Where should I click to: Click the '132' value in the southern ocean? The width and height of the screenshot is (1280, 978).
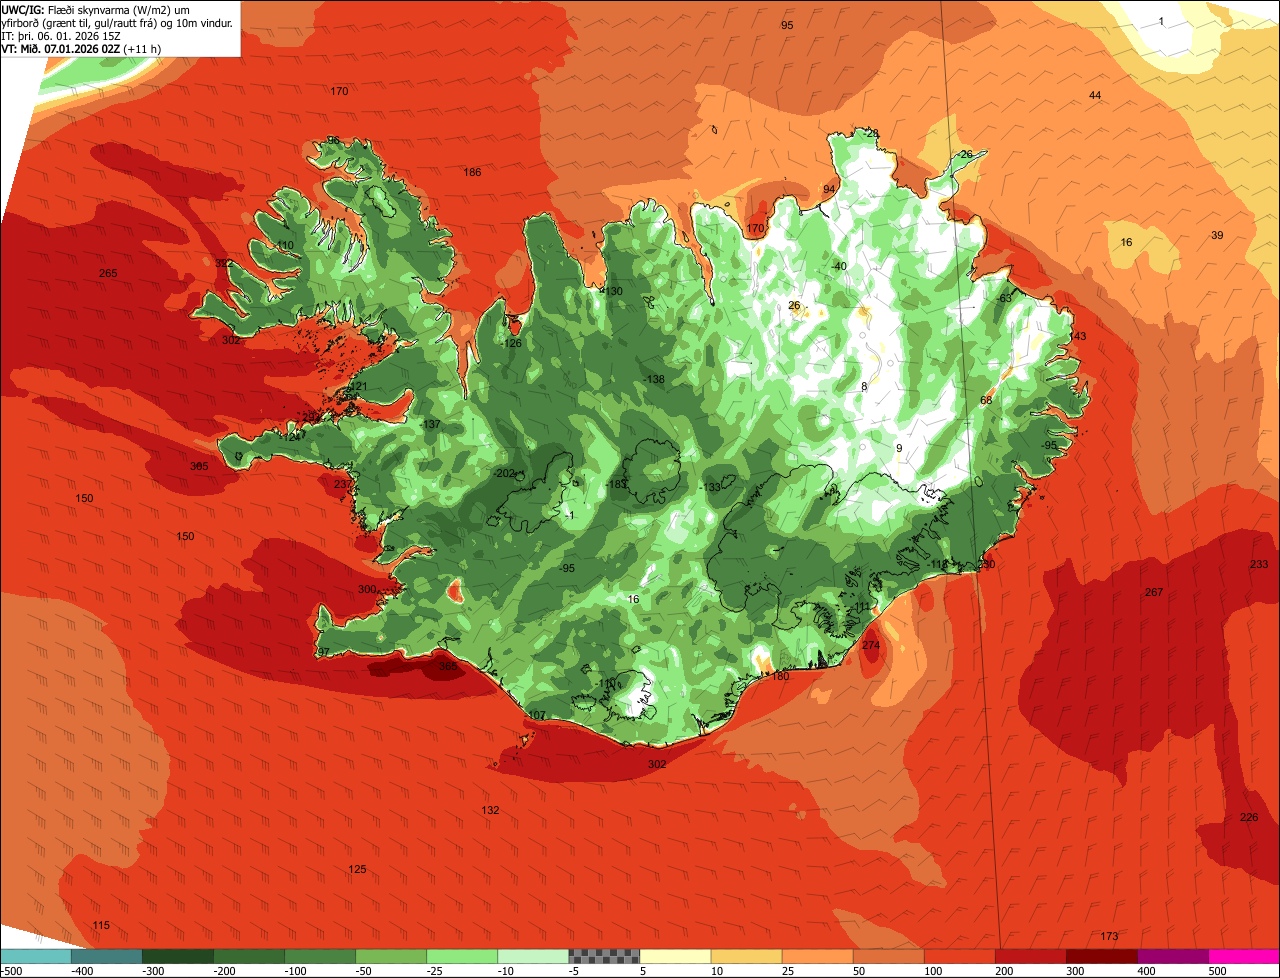pyautogui.click(x=490, y=810)
